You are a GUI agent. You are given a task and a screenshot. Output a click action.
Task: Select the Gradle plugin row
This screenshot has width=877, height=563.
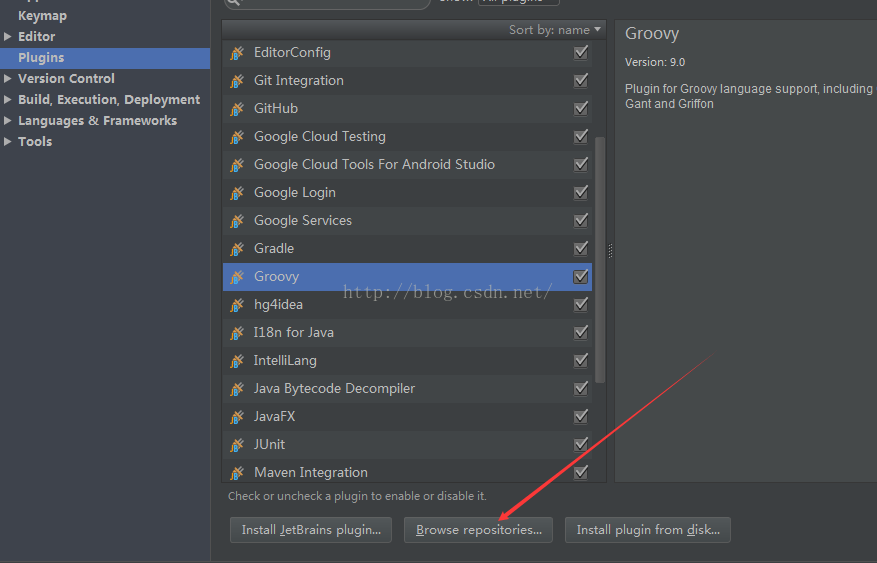407,249
